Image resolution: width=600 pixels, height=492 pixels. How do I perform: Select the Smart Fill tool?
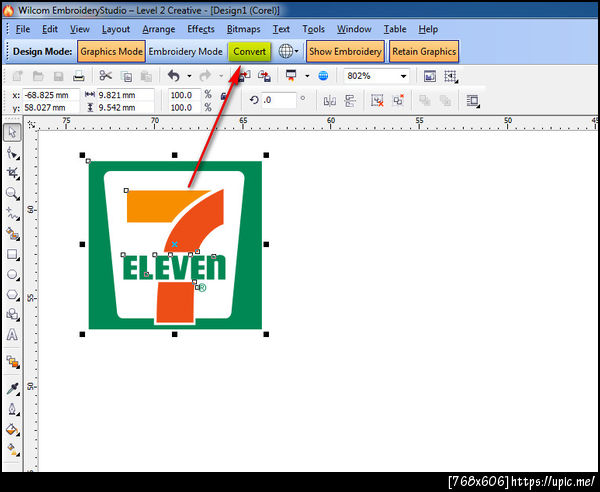(x=12, y=234)
